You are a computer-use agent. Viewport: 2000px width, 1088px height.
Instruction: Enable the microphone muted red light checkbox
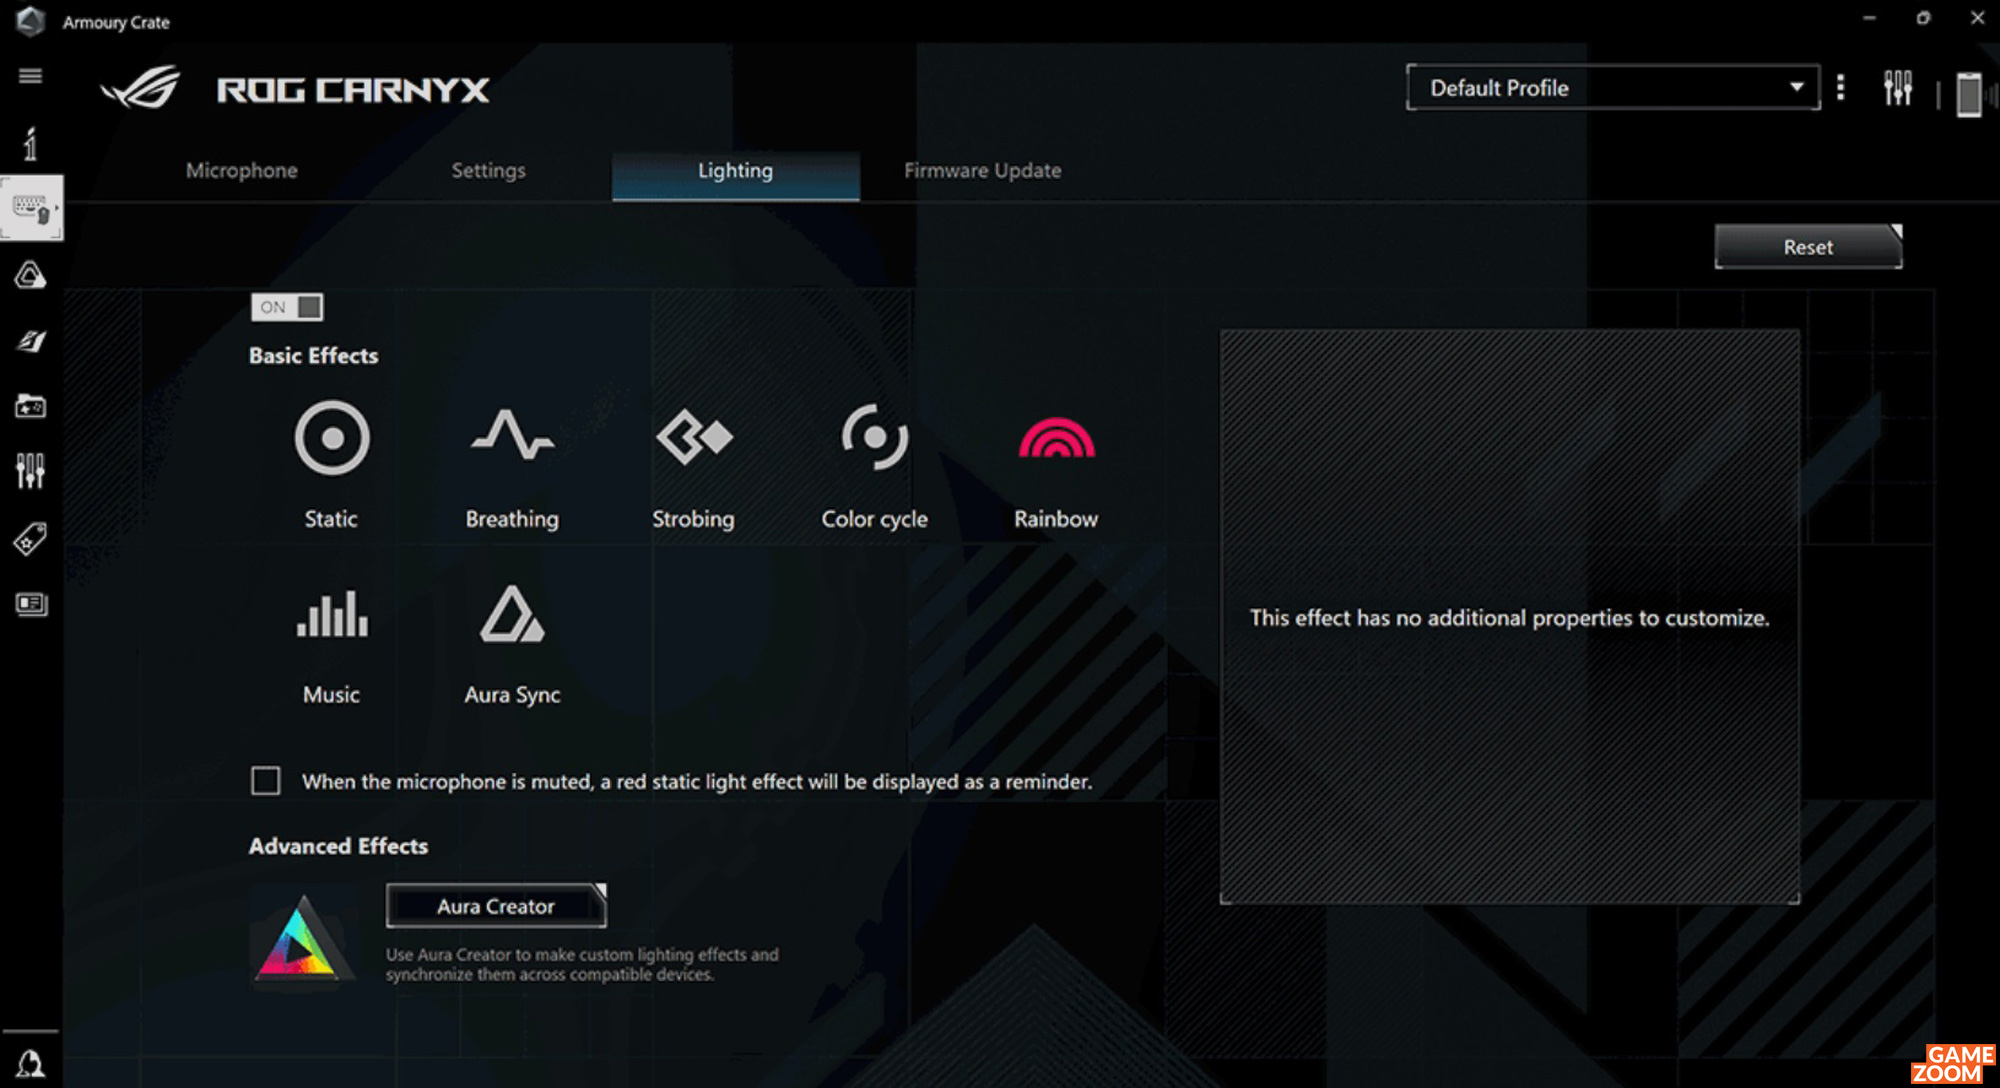(266, 780)
